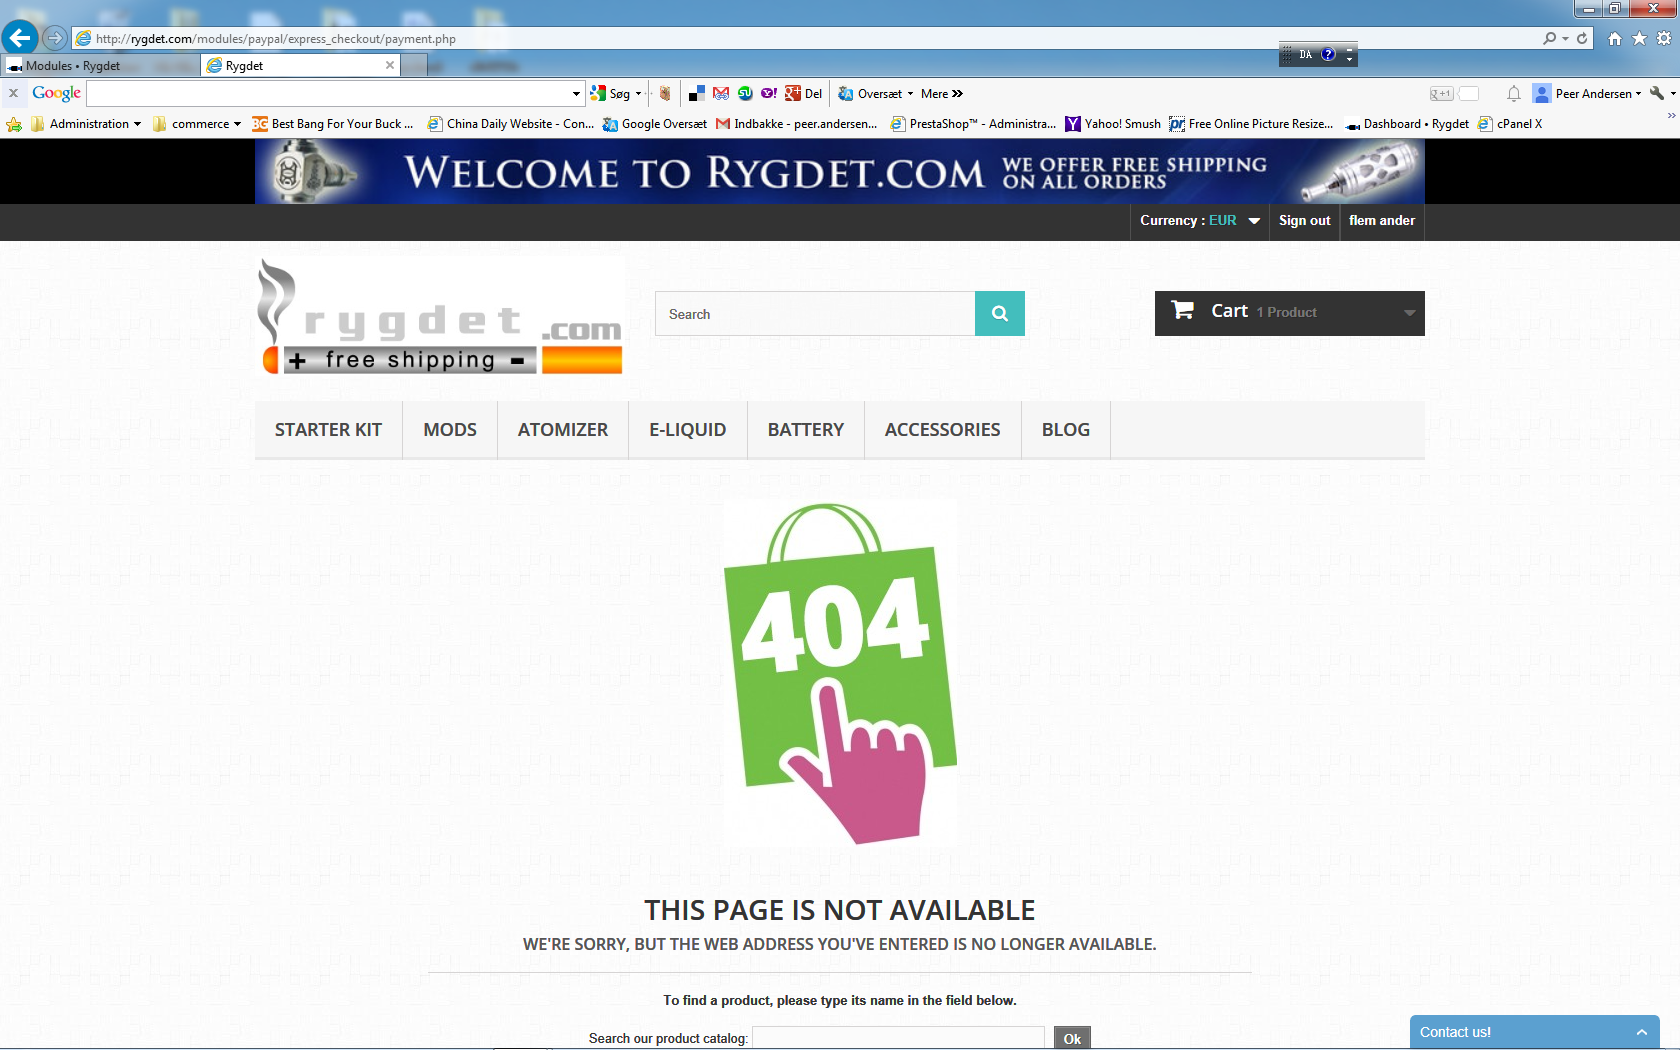
Task: Go back using the browser back arrow
Action: click(x=20, y=38)
